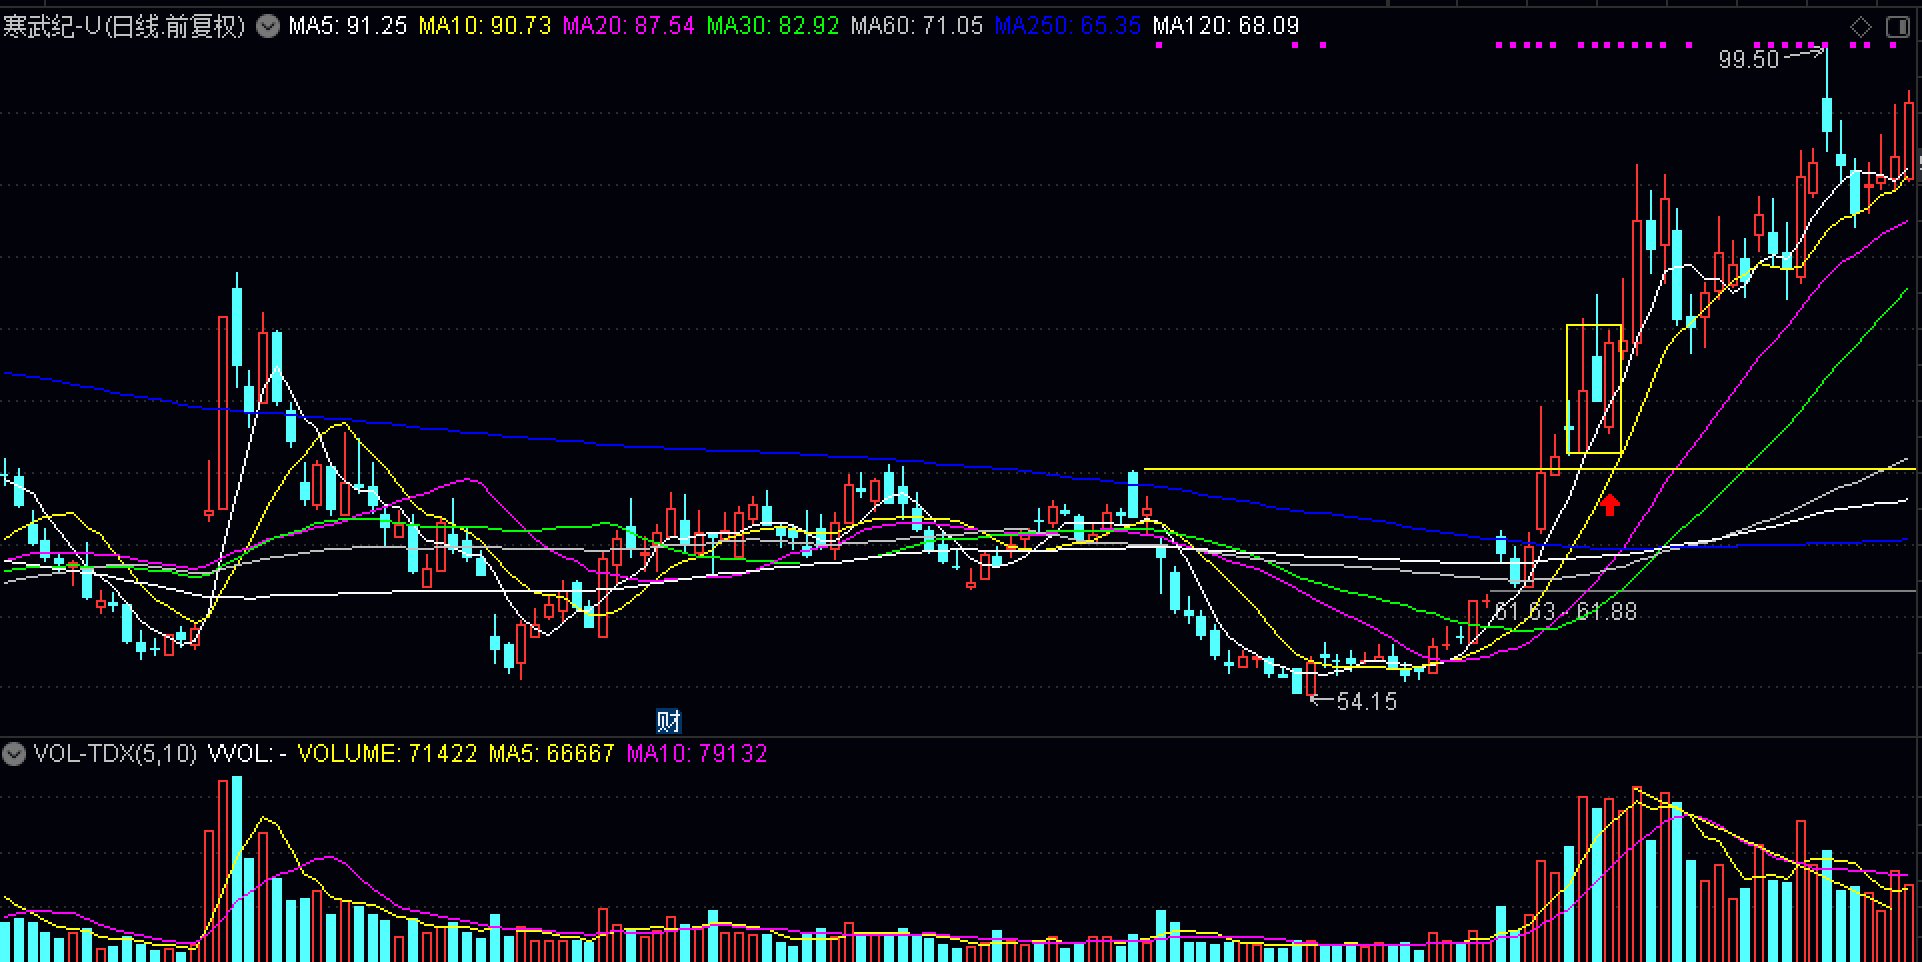Click the 寒武纪-U stock title text

pyautogui.click(x=124, y=26)
